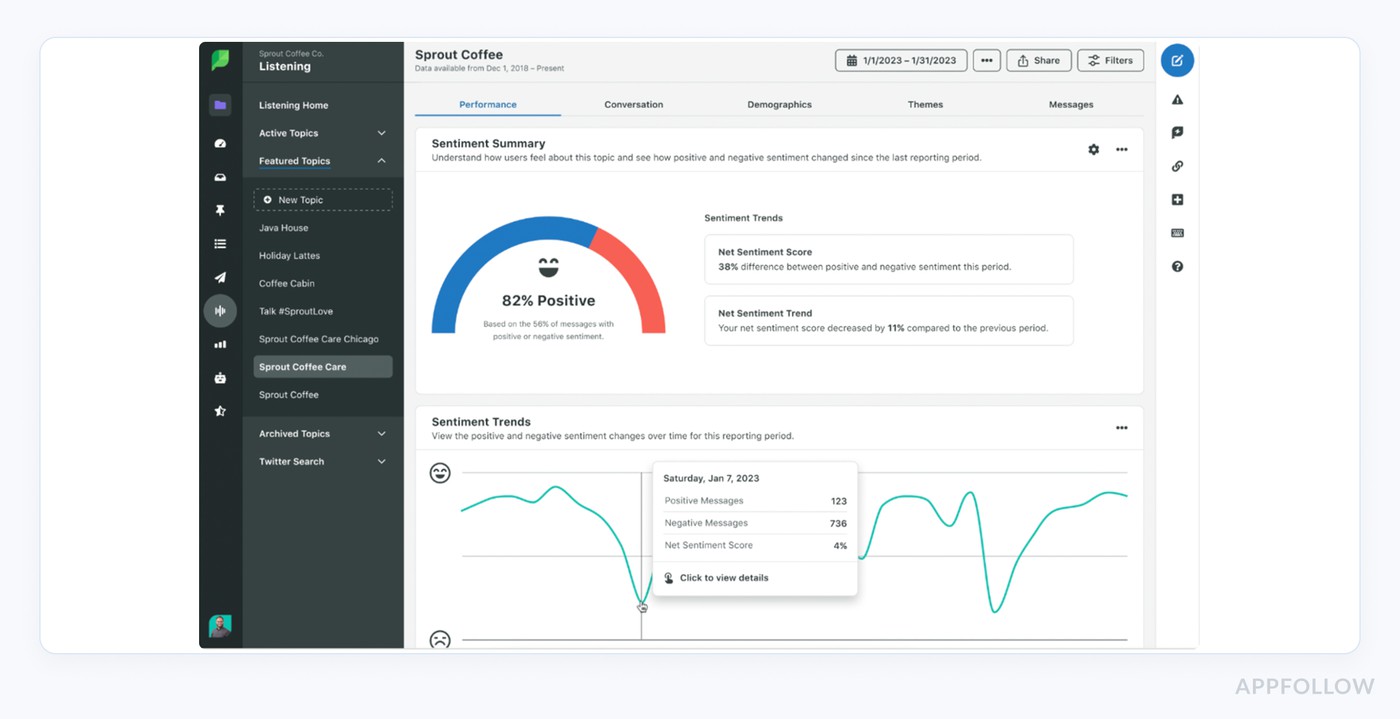Click the Negative Messages row in tooltip
Viewport: 1400px width, 719px height.
pyautogui.click(x=756, y=523)
